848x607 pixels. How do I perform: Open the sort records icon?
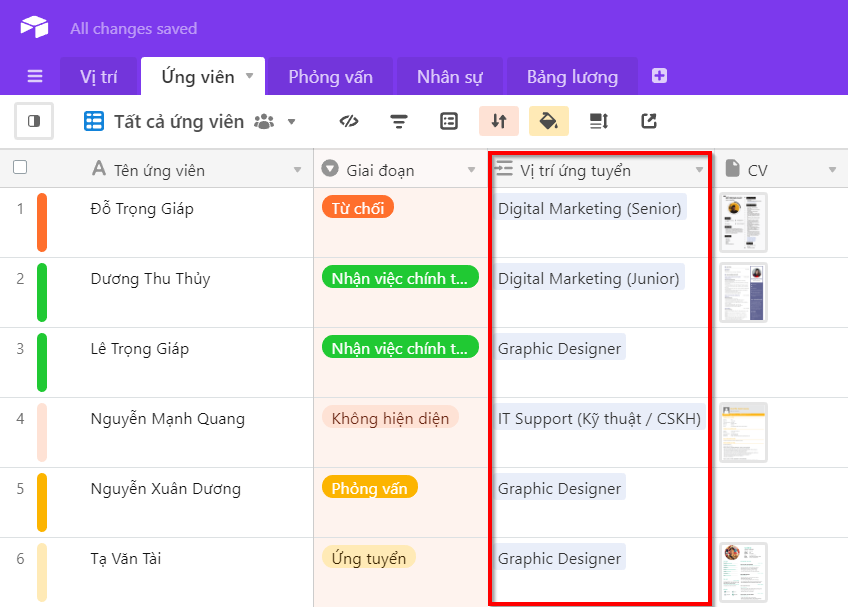click(x=499, y=121)
